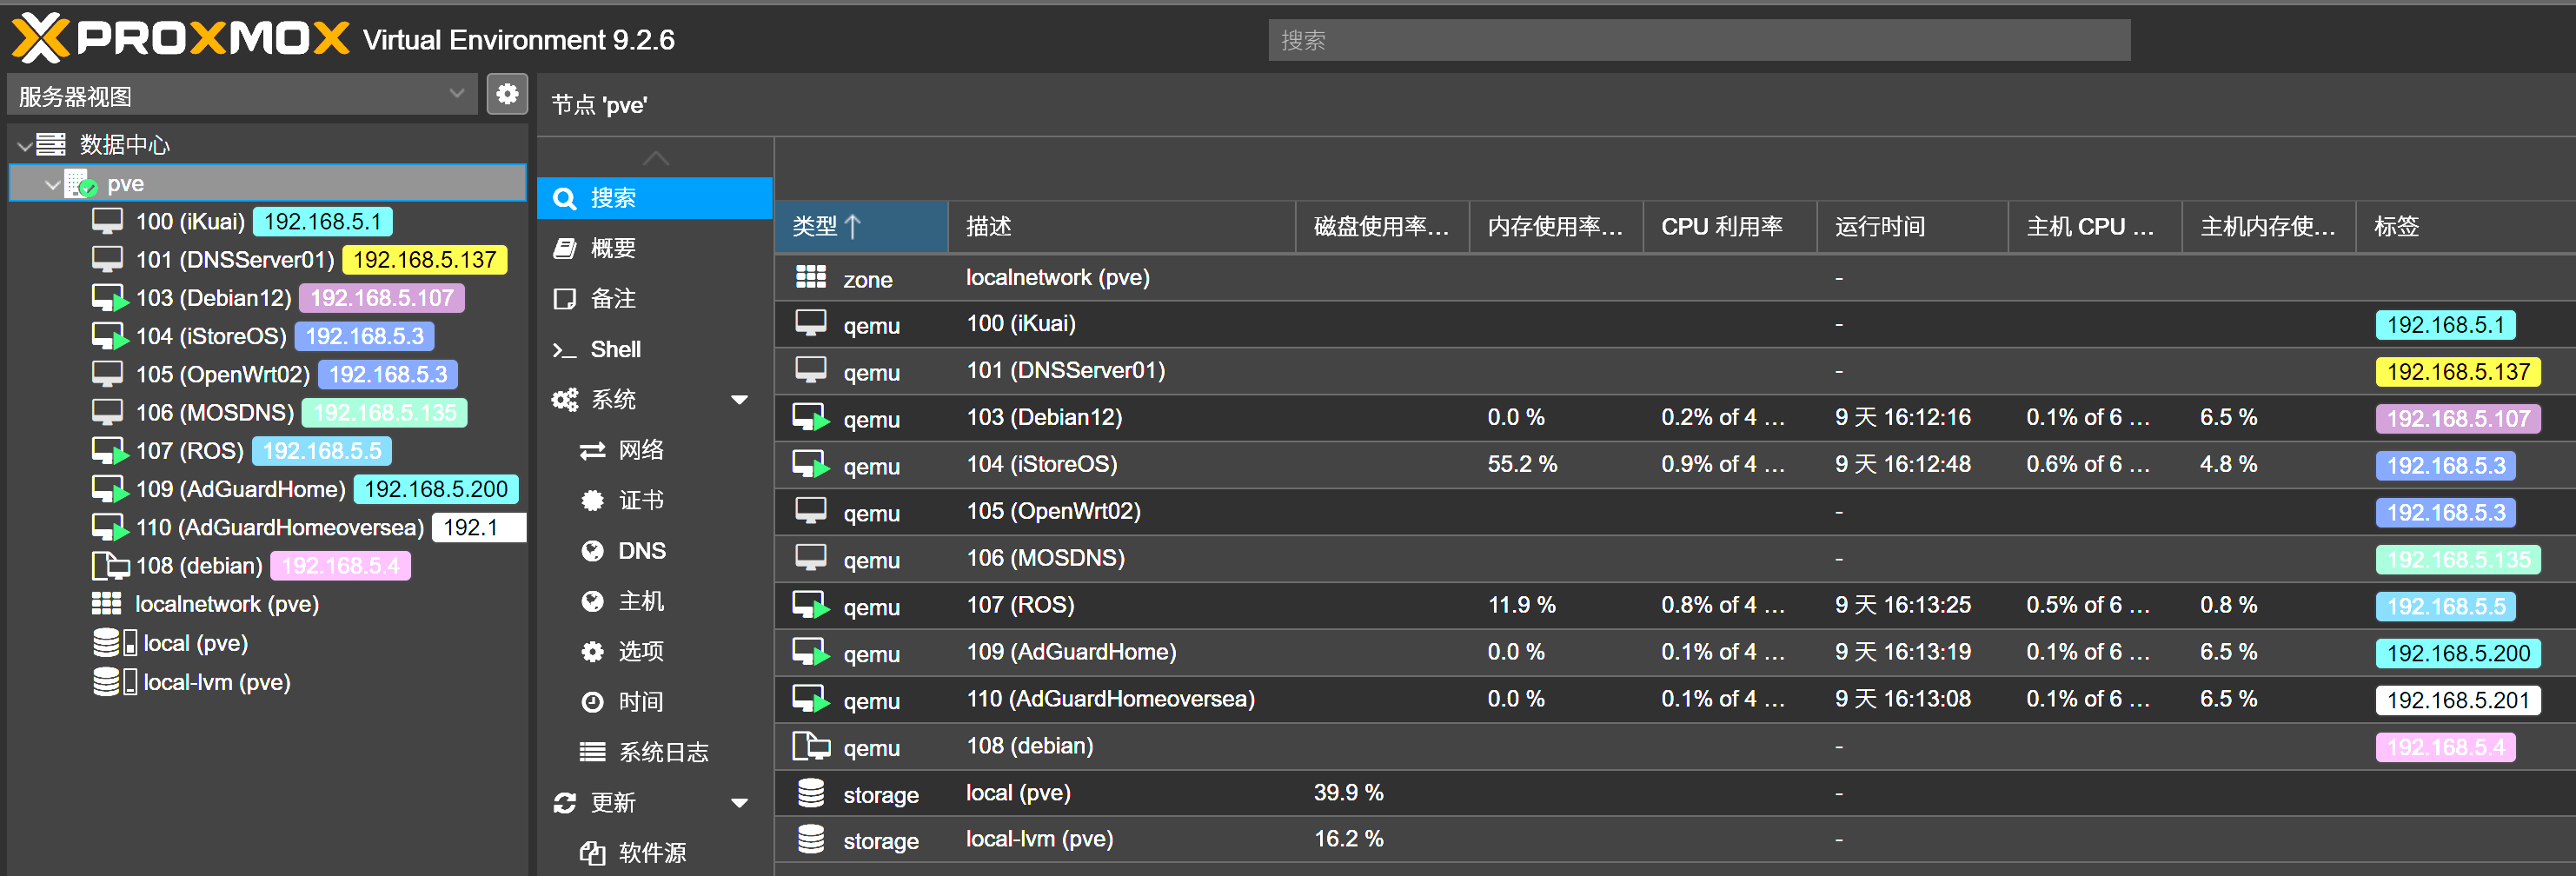Click the 192.168.5.201 tag in the table
Viewport: 2576px width, 876px height.
tap(2458, 701)
